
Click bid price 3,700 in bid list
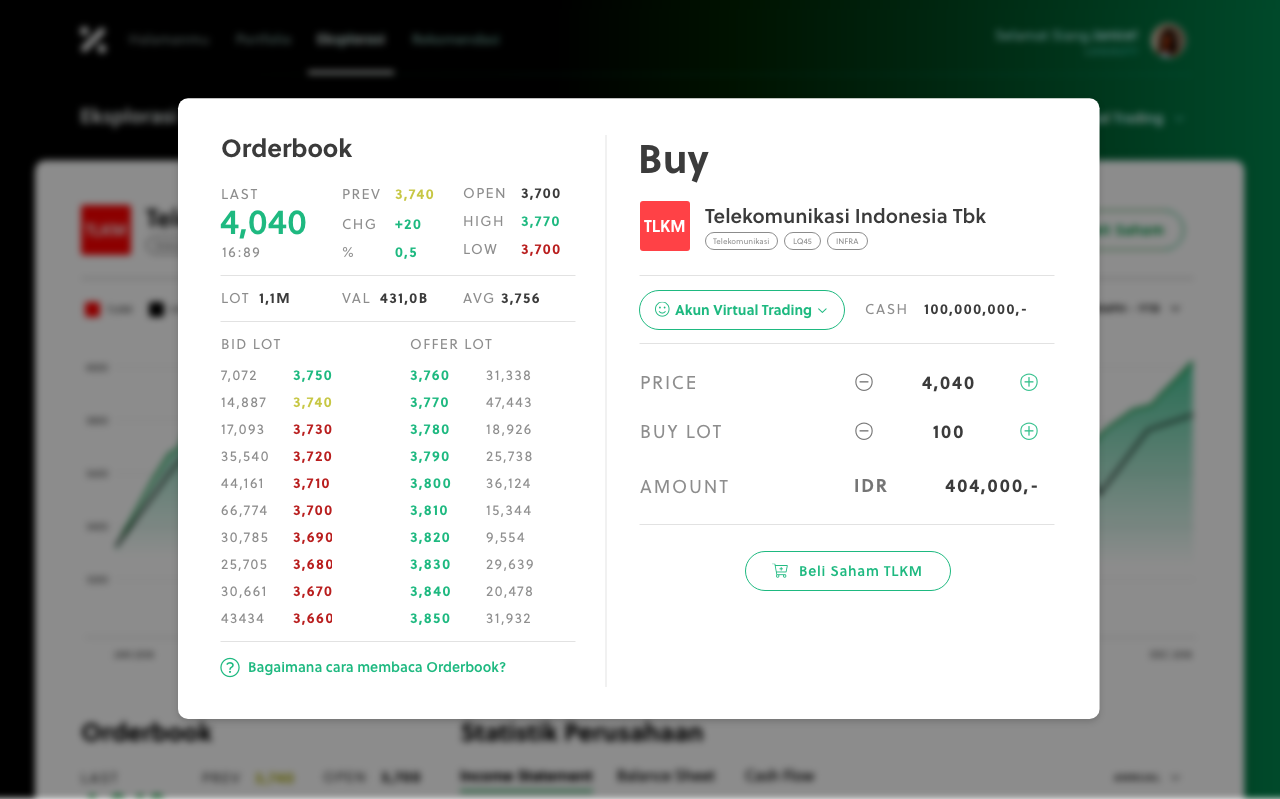pos(312,511)
